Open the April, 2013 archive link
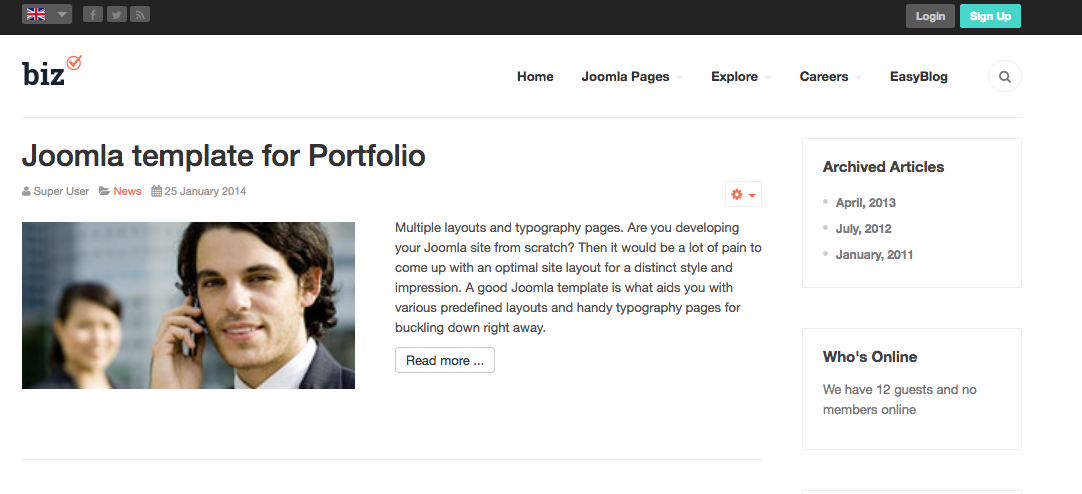 click(864, 202)
